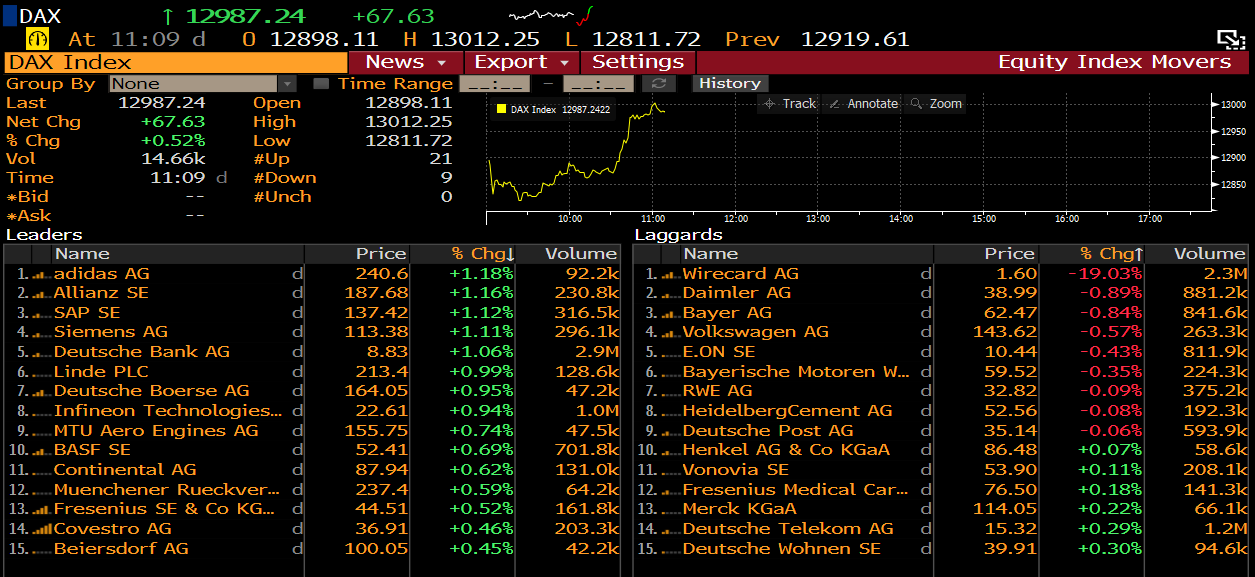Click the History button
This screenshot has width=1255, height=577.
[x=730, y=84]
